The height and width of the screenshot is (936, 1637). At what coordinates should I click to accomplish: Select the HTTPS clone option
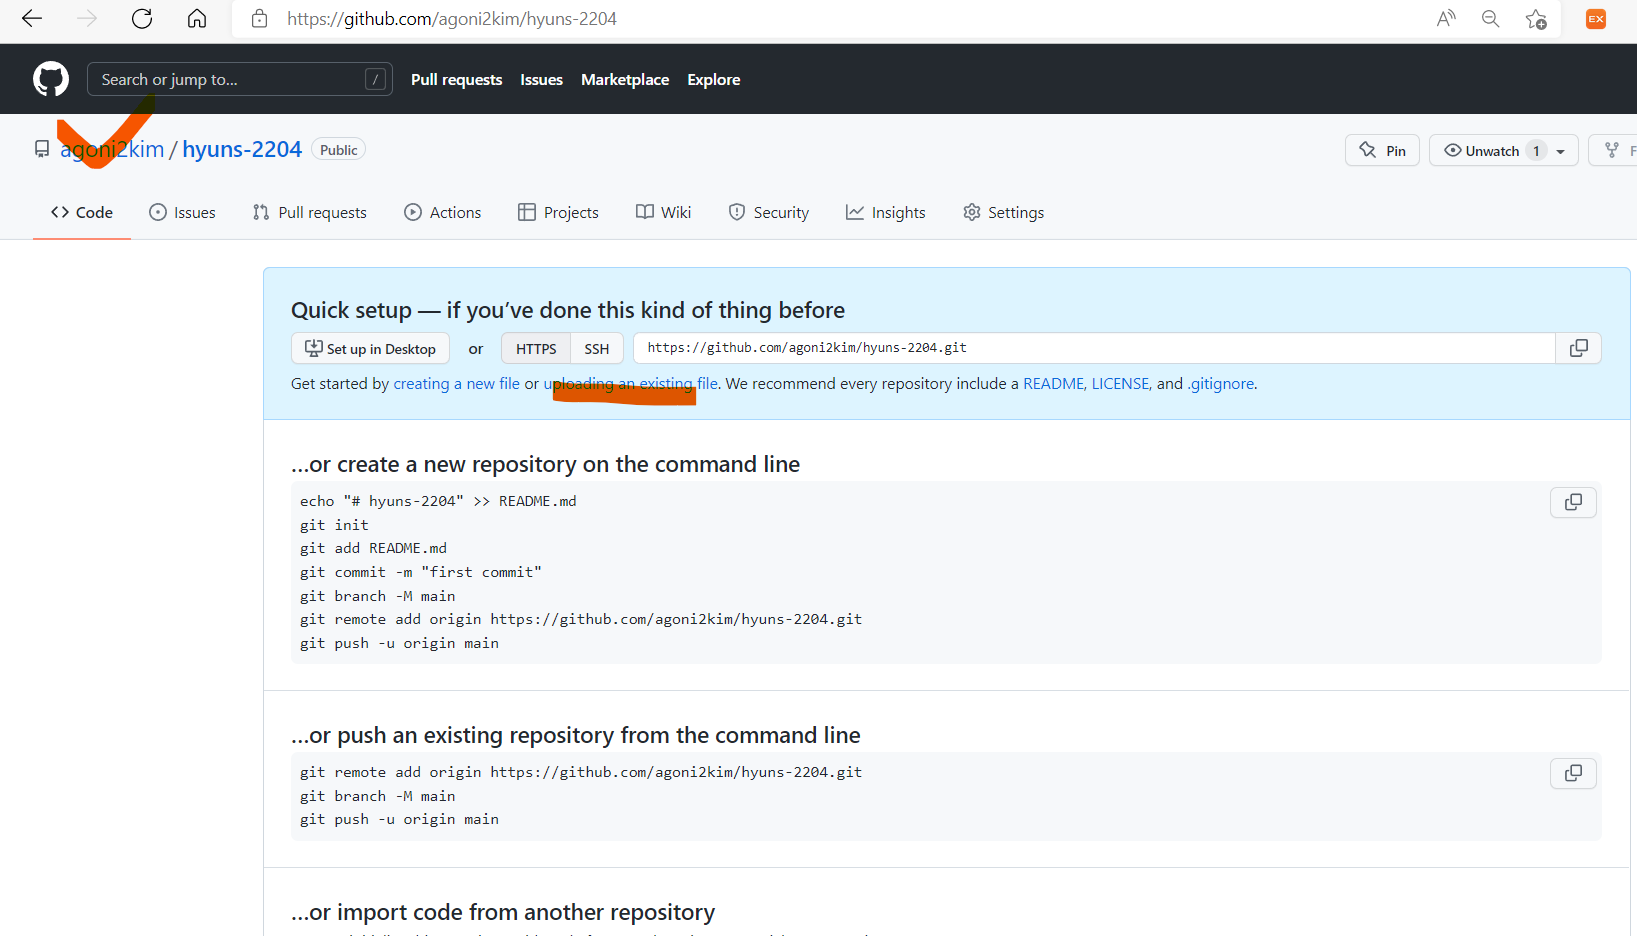tap(536, 348)
